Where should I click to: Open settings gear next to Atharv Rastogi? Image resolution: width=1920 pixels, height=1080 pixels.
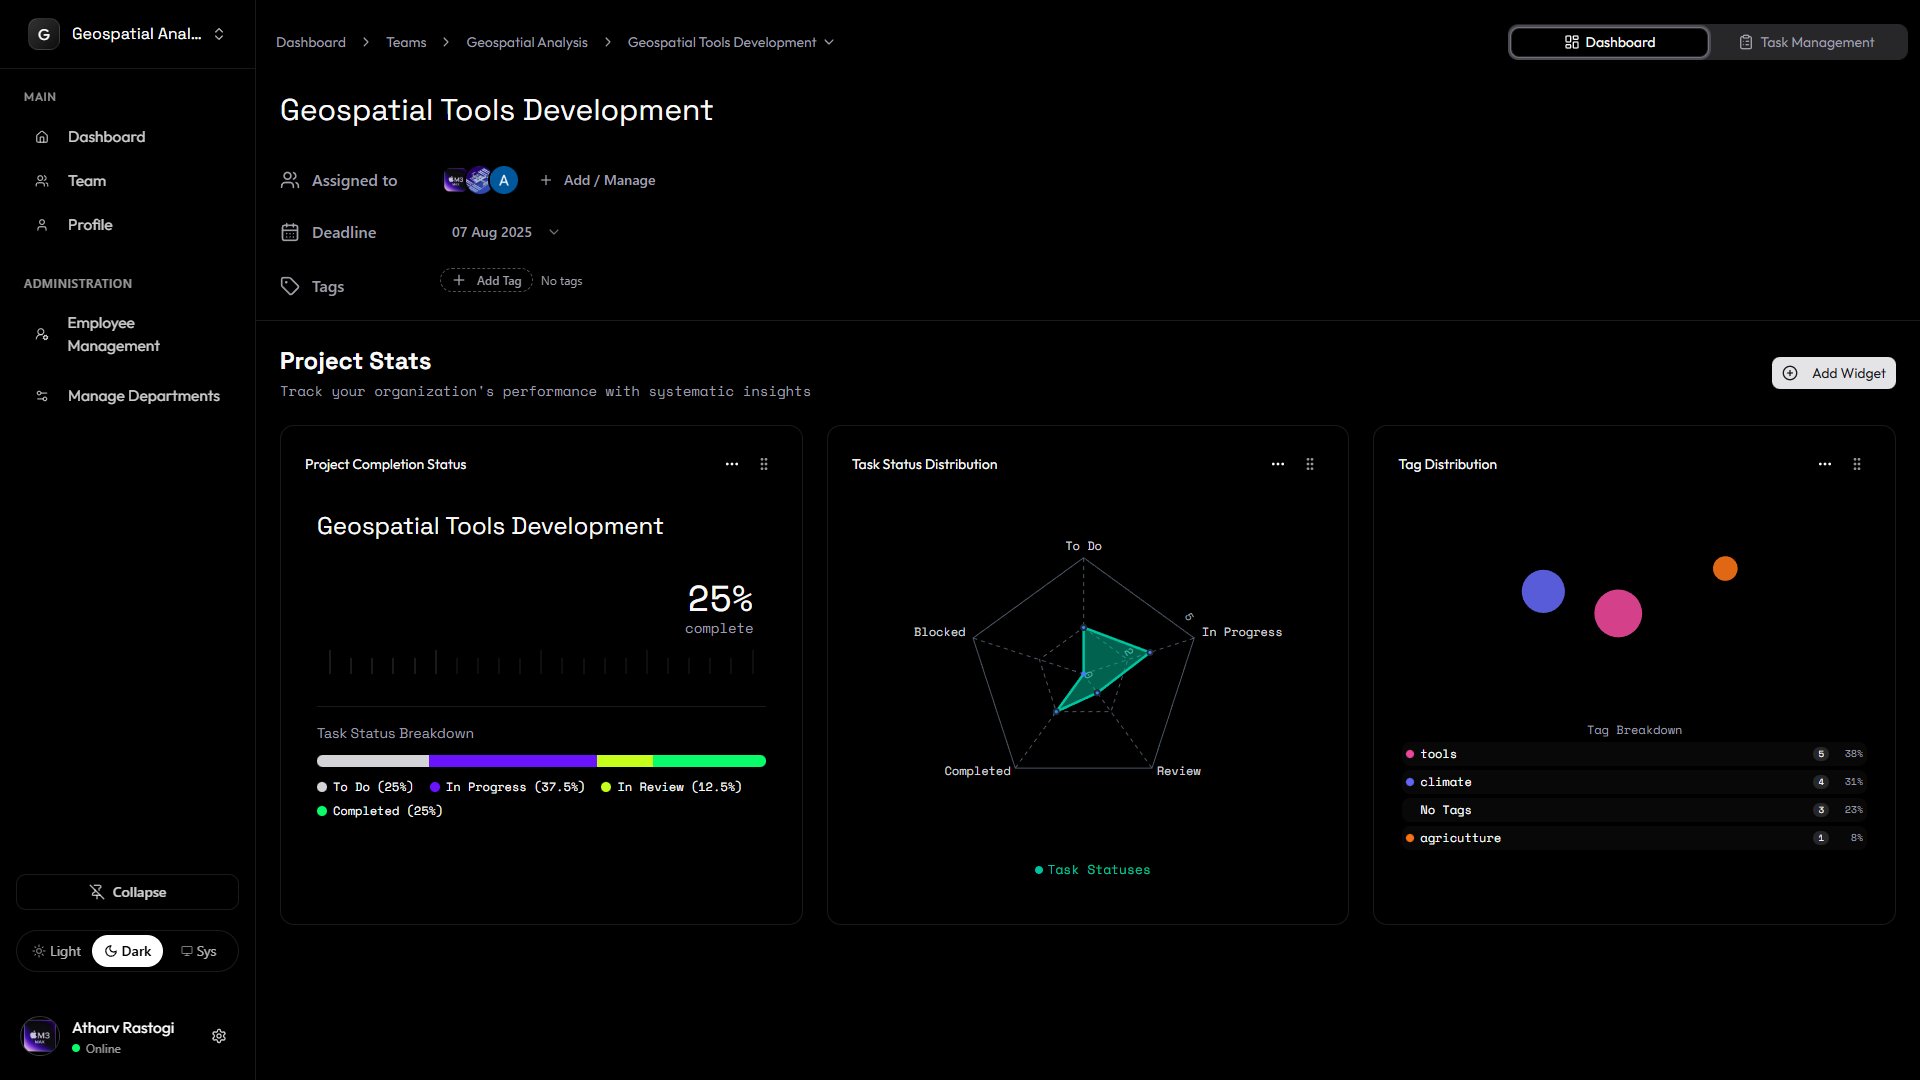point(219,1036)
